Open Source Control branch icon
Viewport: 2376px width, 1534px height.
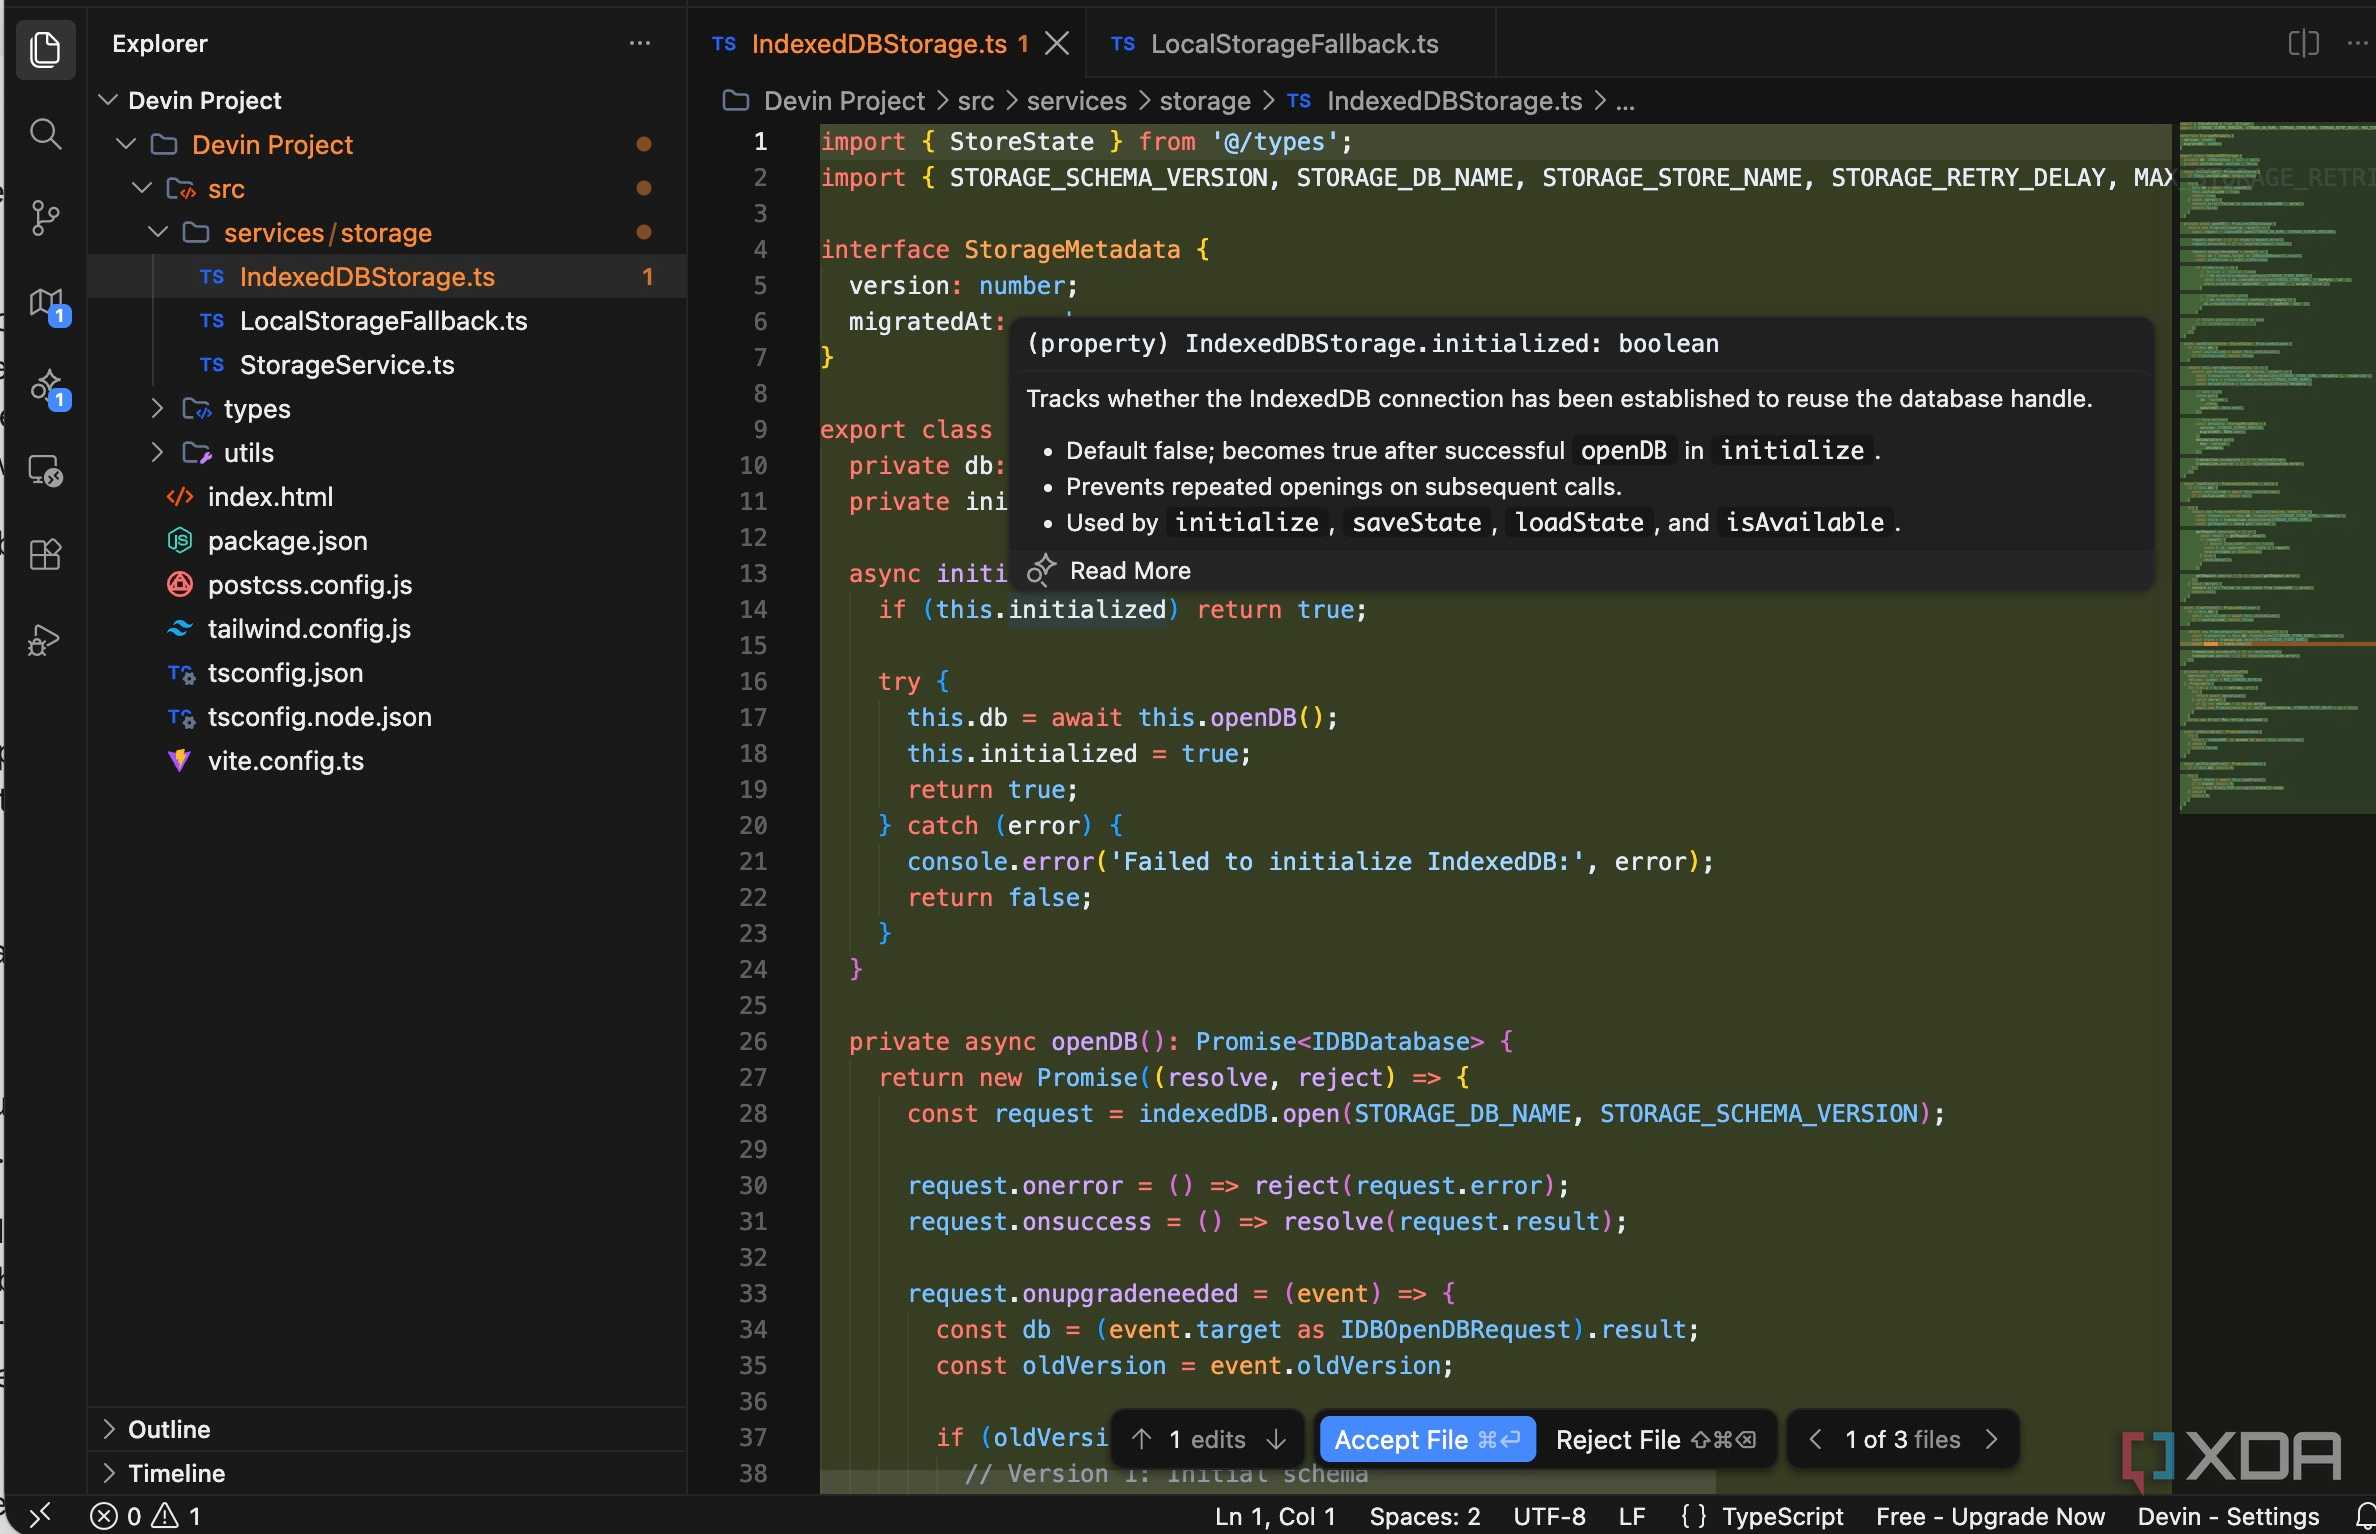[x=45, y=217]
